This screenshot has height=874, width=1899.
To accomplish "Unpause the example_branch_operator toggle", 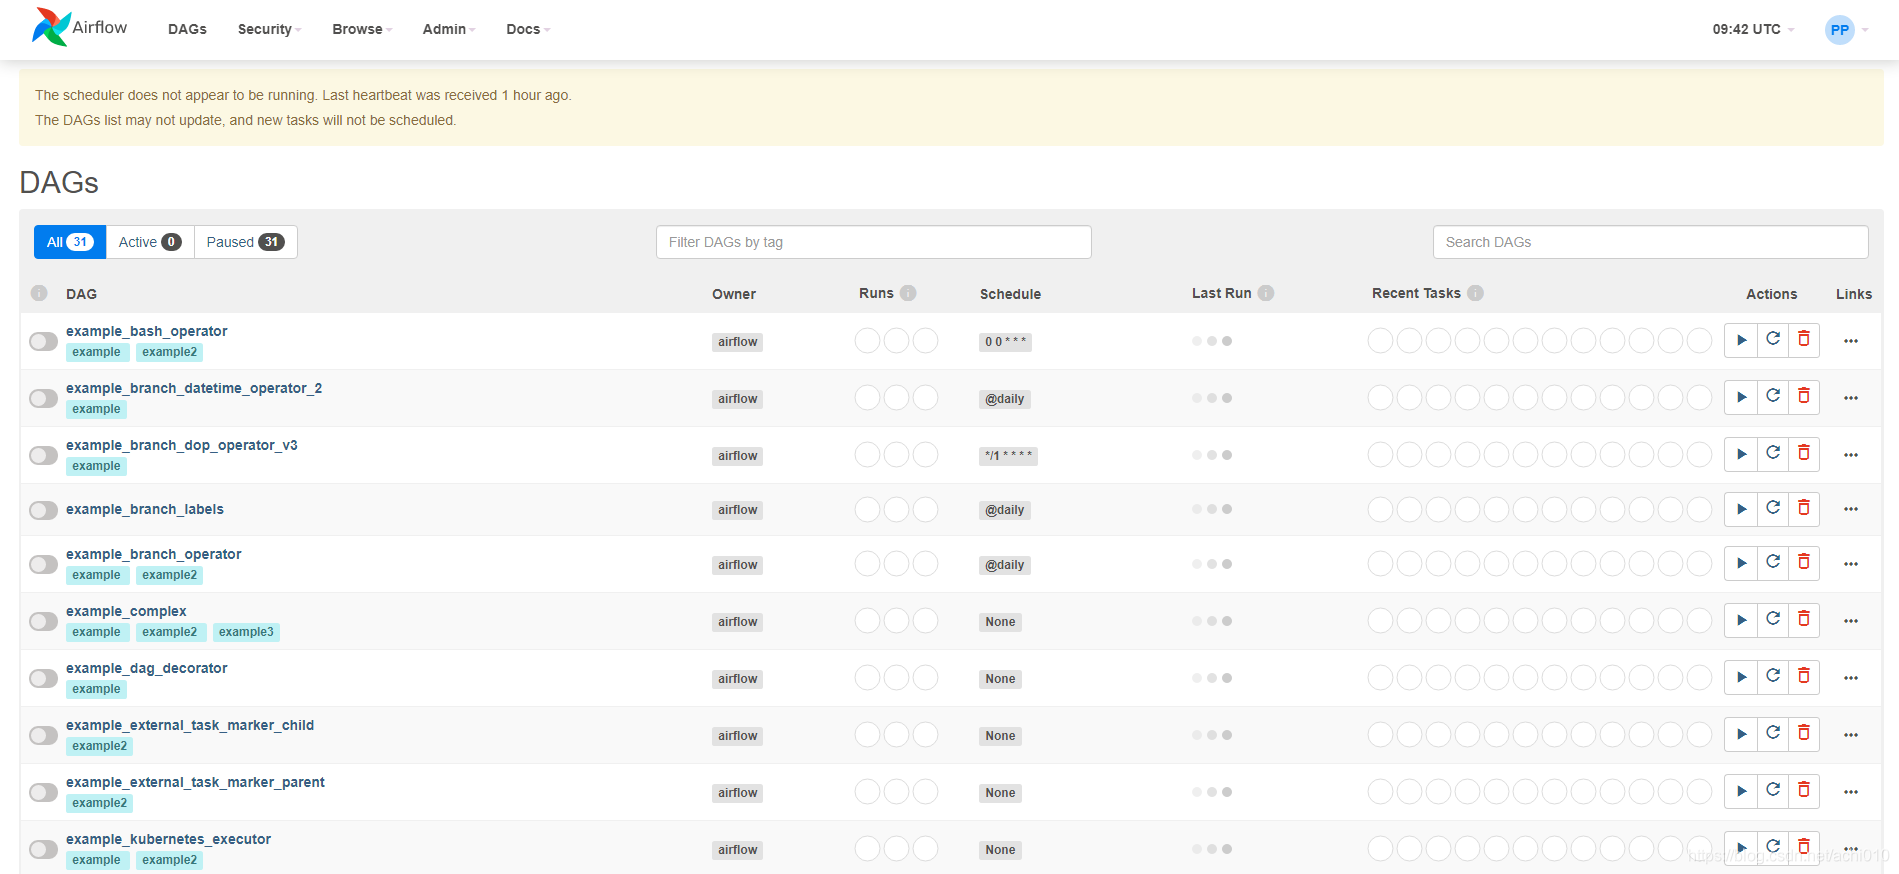I will tap(43, 564).
